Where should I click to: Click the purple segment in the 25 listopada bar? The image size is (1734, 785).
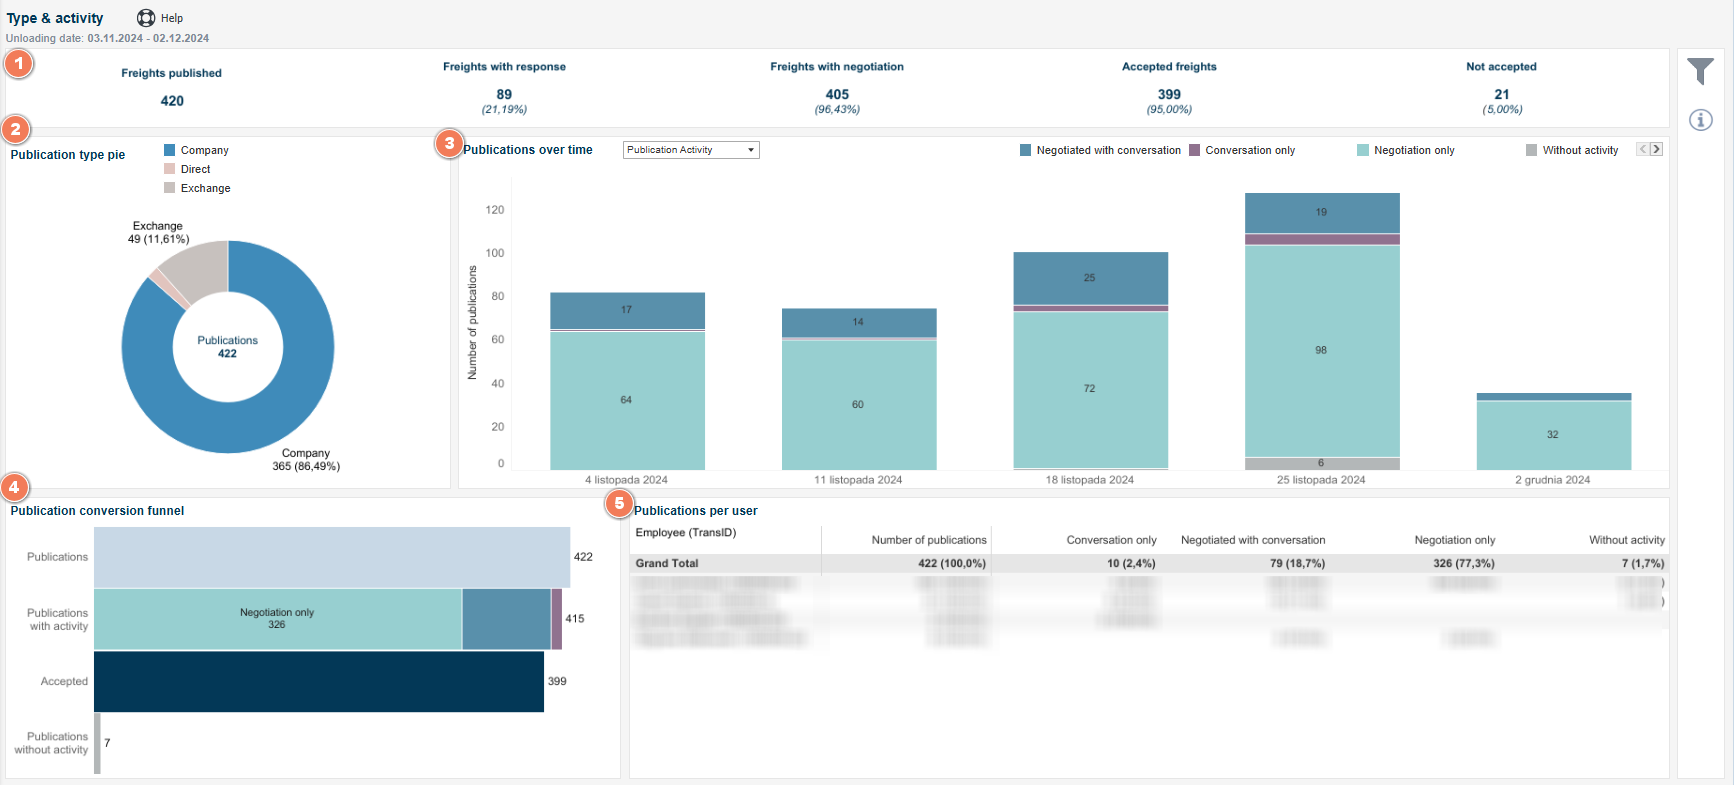pyautogui.click(x=1322, y=239)
